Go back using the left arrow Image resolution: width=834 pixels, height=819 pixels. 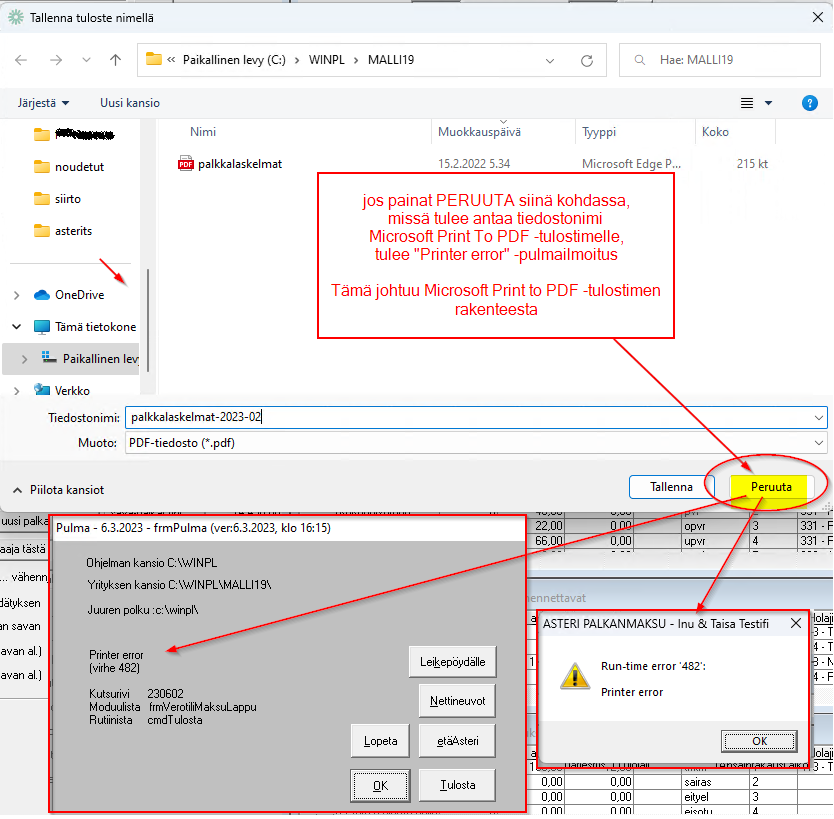click(x=21, y=60)
